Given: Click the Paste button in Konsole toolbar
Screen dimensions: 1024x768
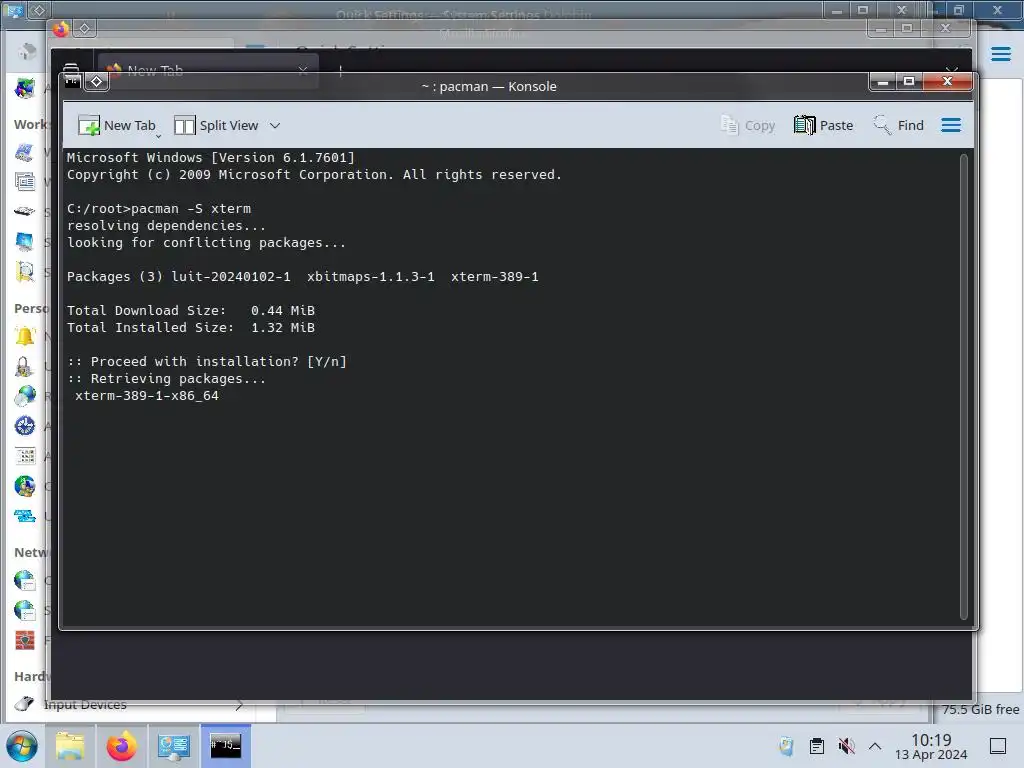Looking at the screenshot, I should pos(824,125).
